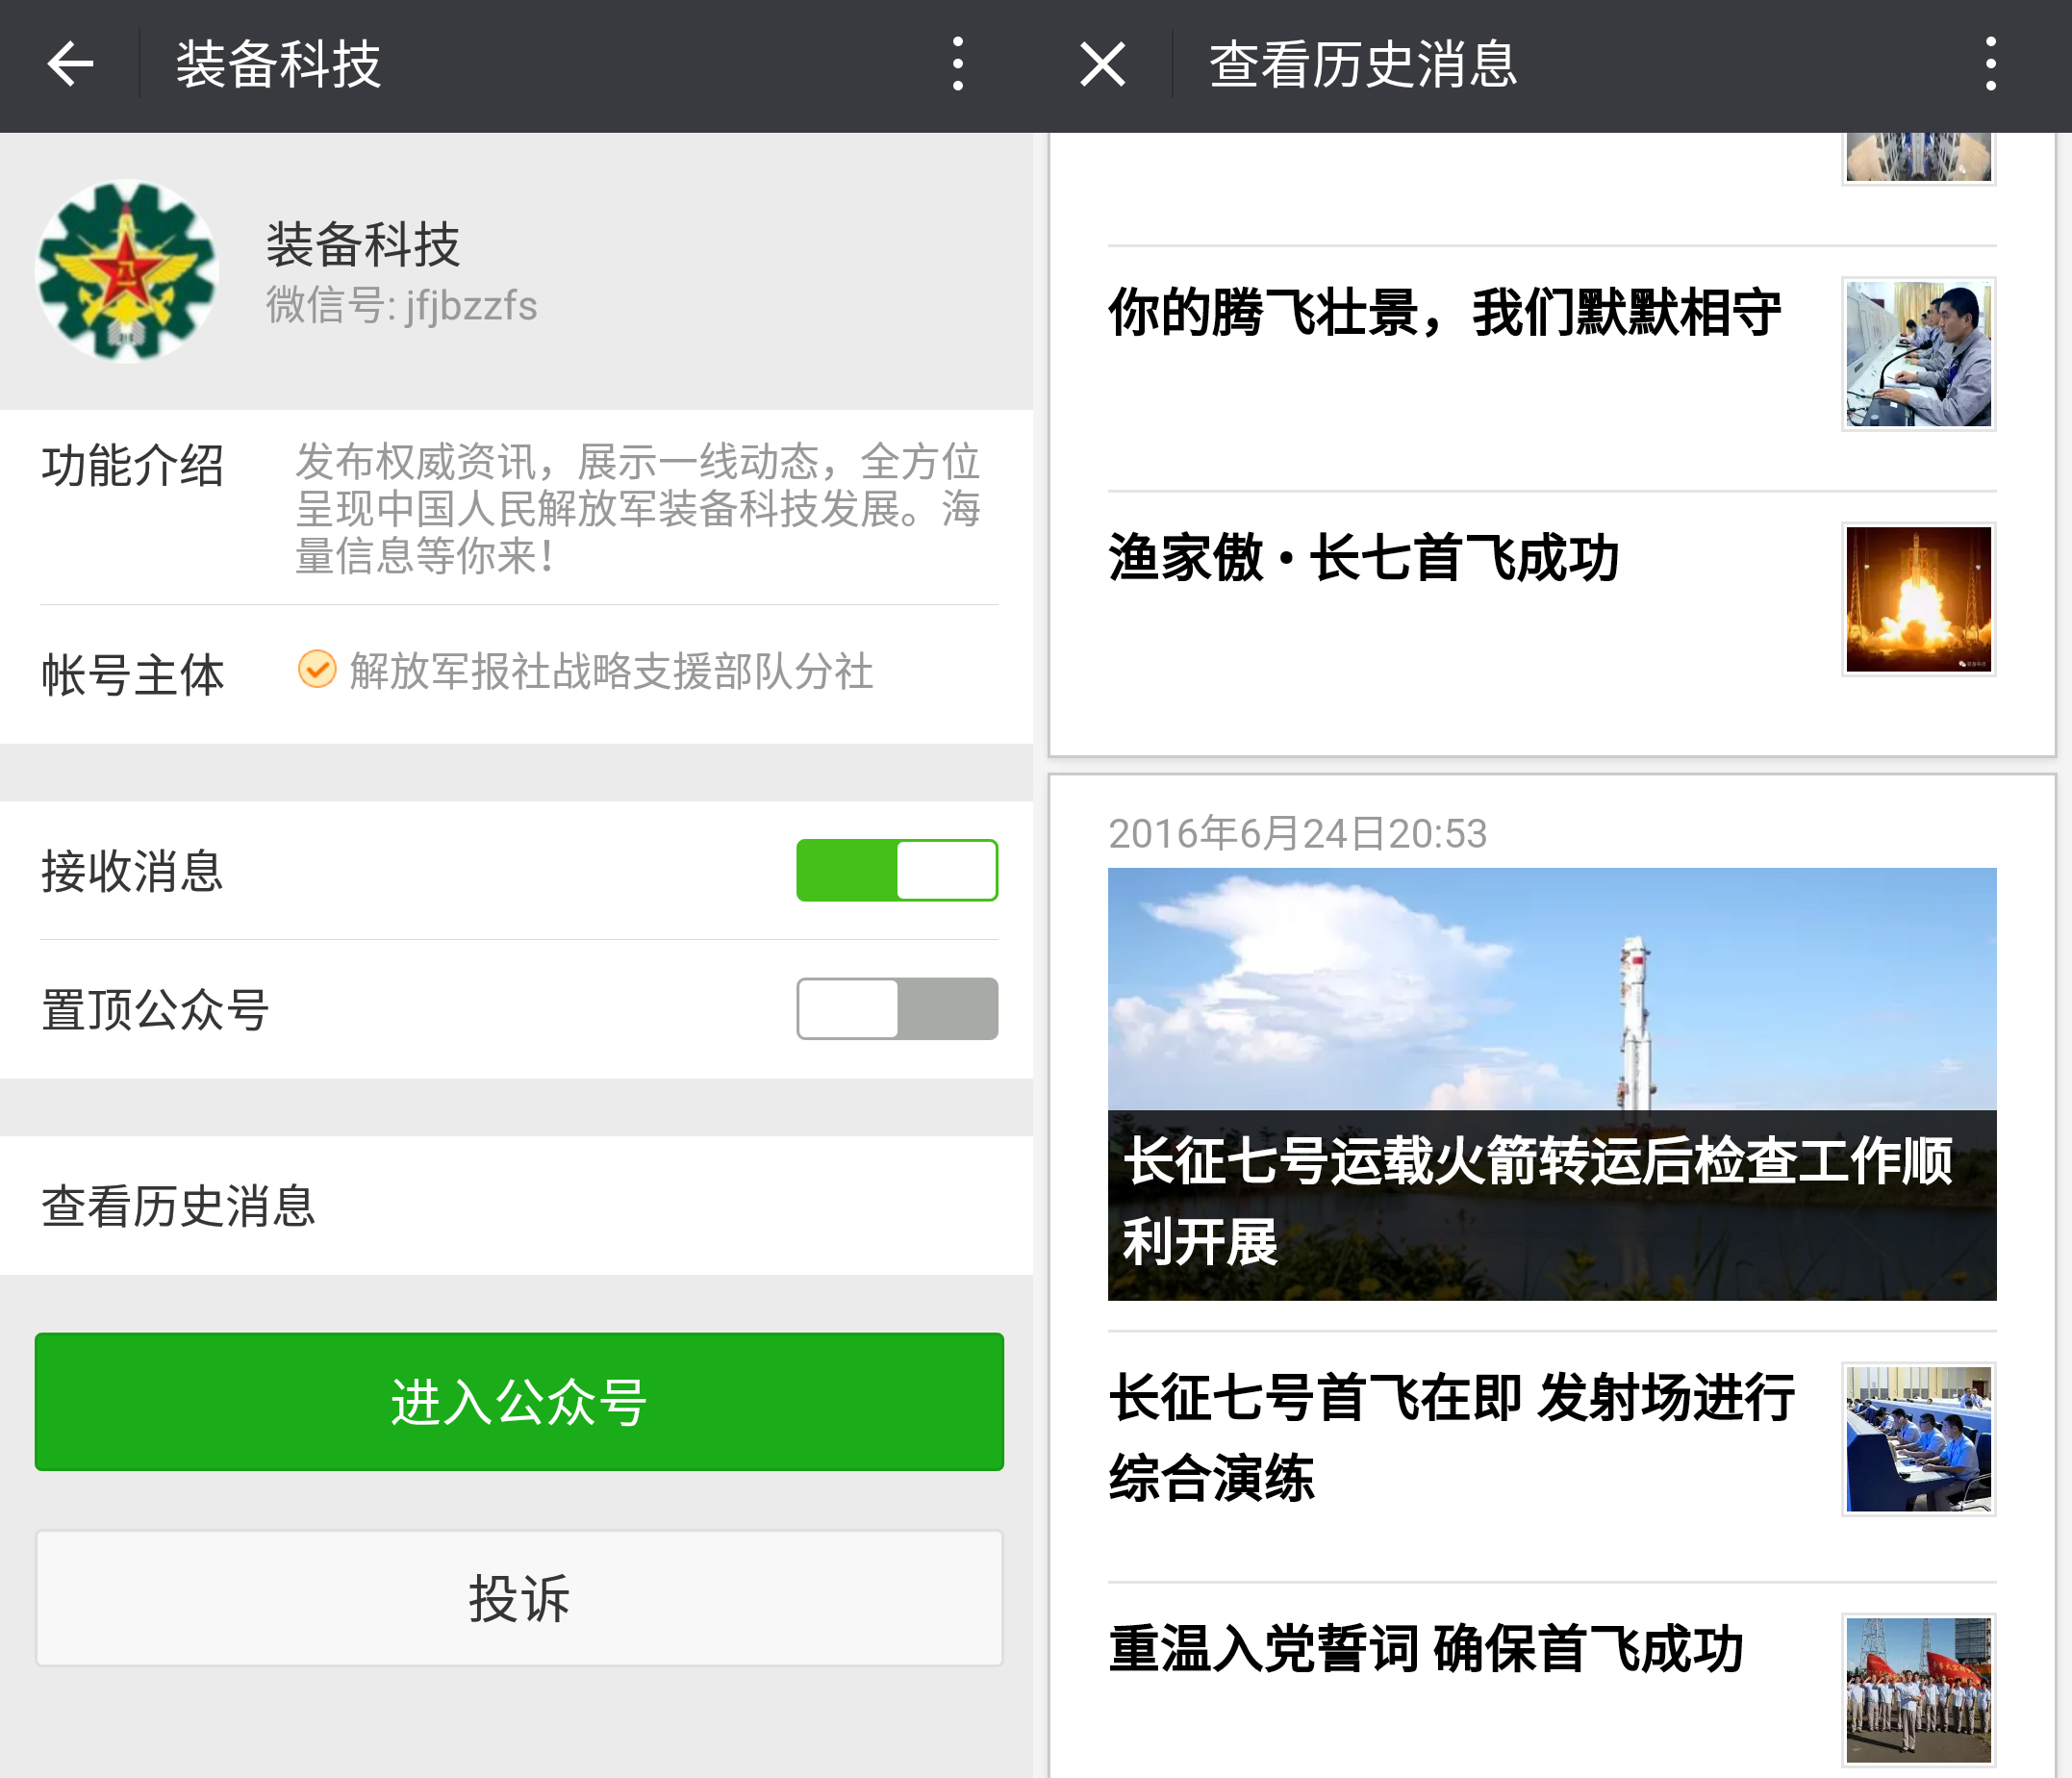Tap the 装备科技 account avatar emblem
The image size is (2072, 1778).
127,271
